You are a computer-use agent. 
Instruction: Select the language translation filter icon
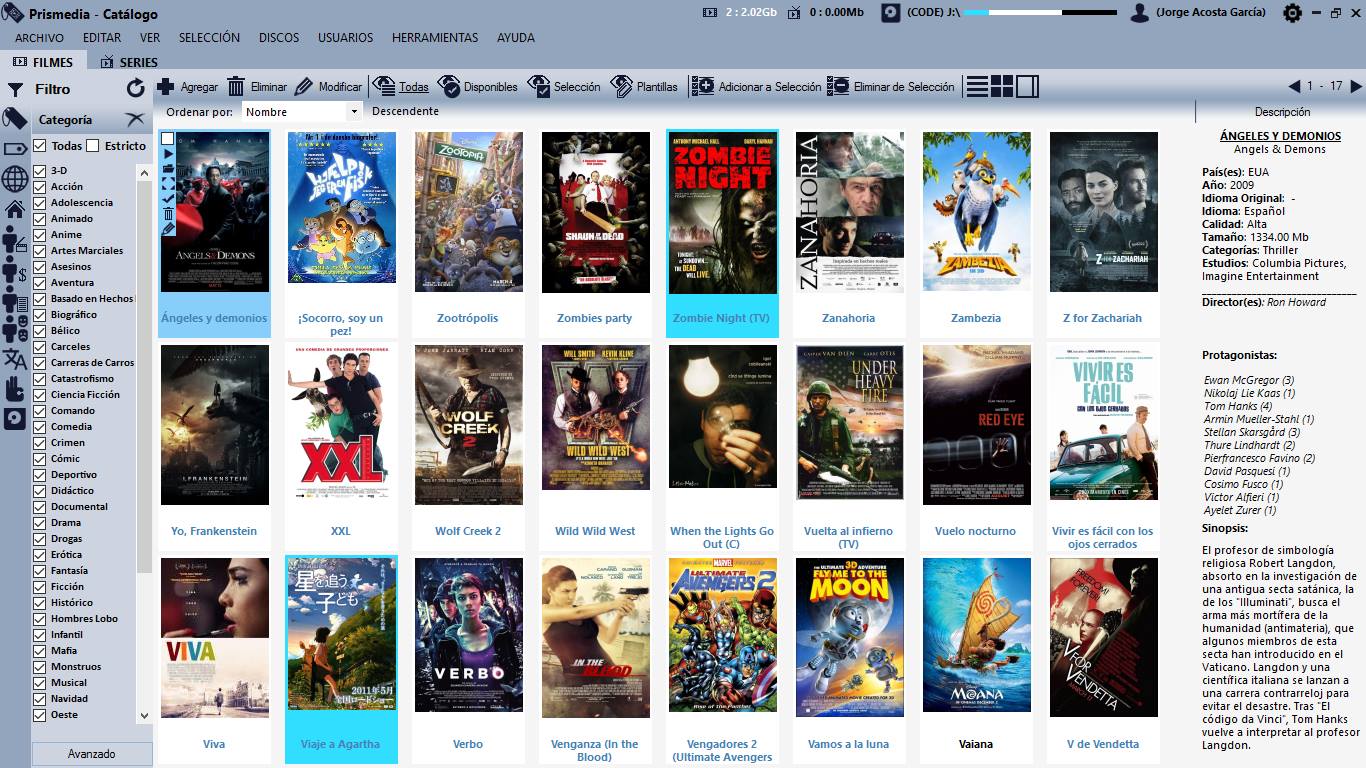pos(15,359)
